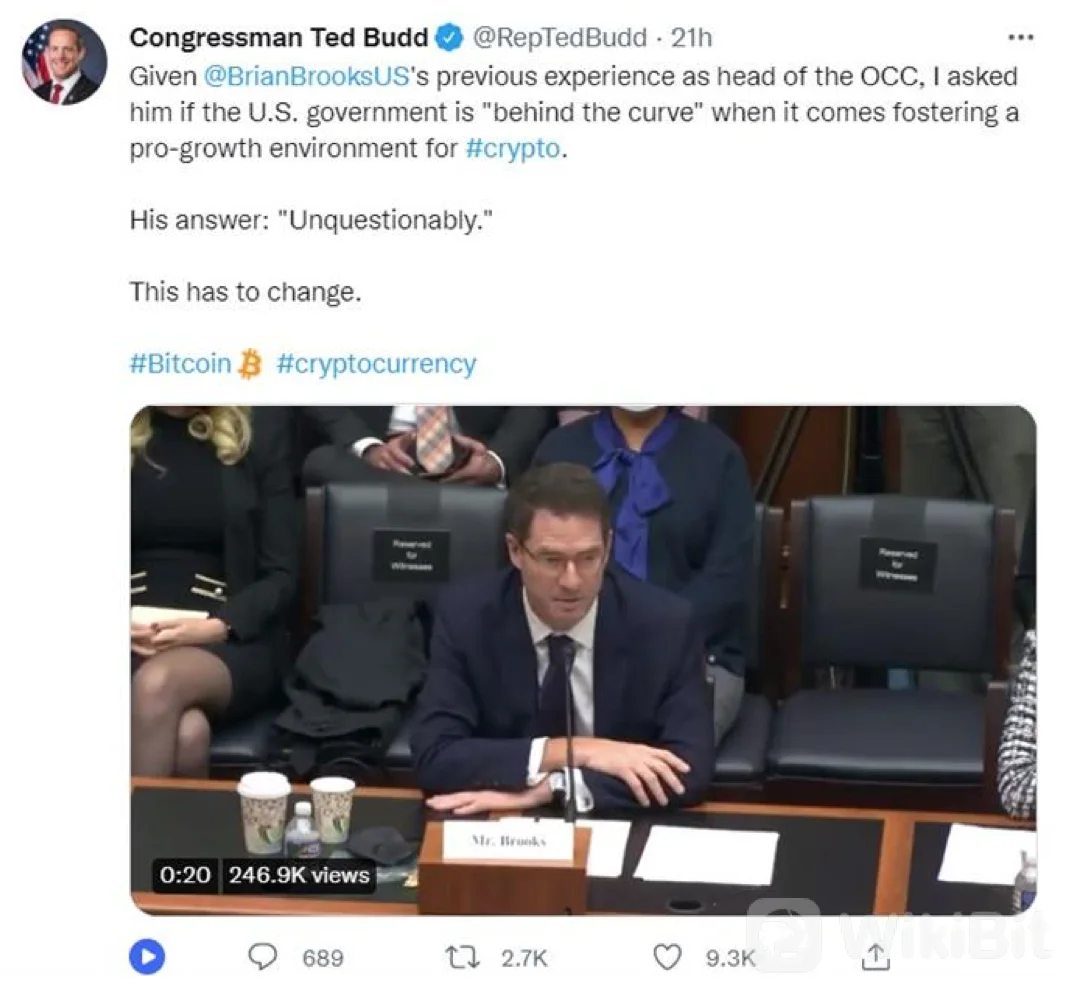
Task: Open the #Bitcoin hashtag
Action: (x=181, y=364)
